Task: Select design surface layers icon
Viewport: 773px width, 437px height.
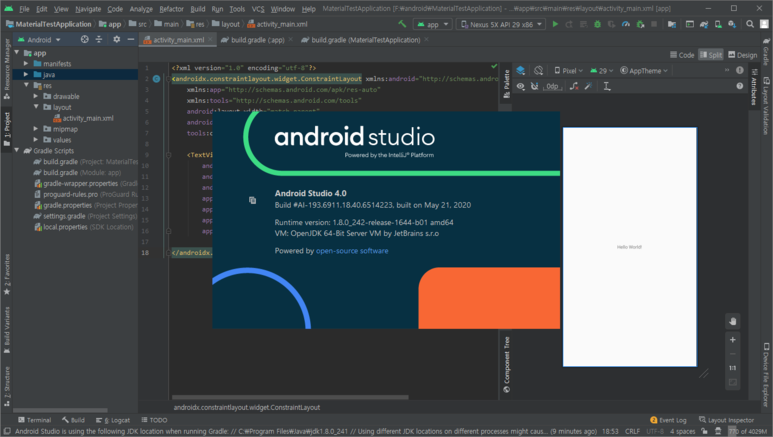Action: (x=520, y=71)
